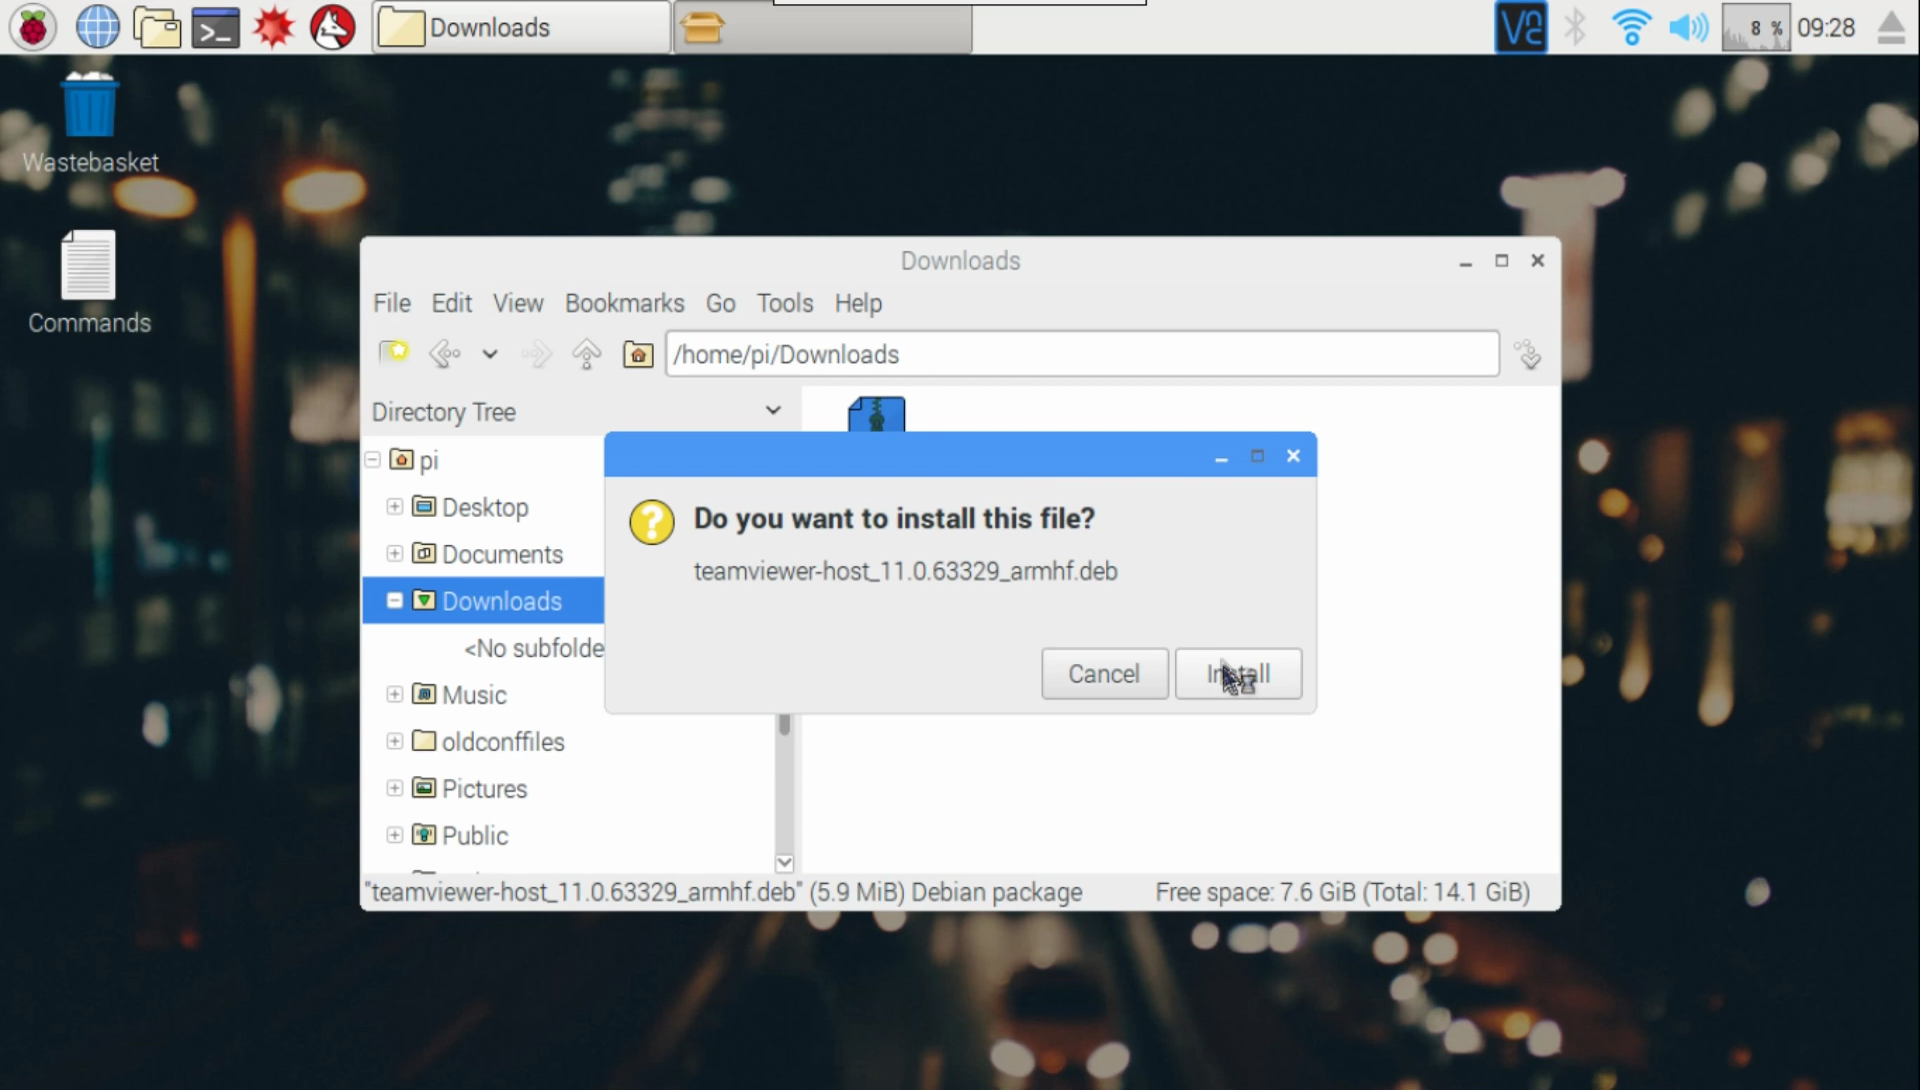Go up to parent folder

point(587,353)
